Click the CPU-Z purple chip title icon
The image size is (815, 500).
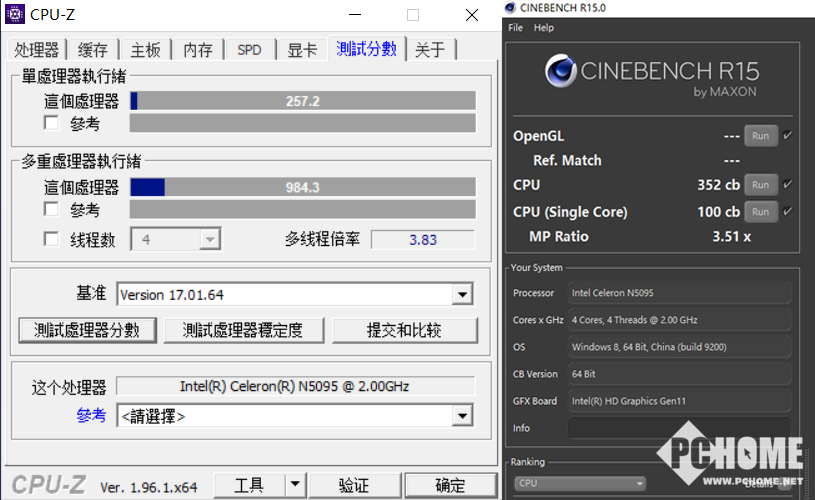pos(15,14)
